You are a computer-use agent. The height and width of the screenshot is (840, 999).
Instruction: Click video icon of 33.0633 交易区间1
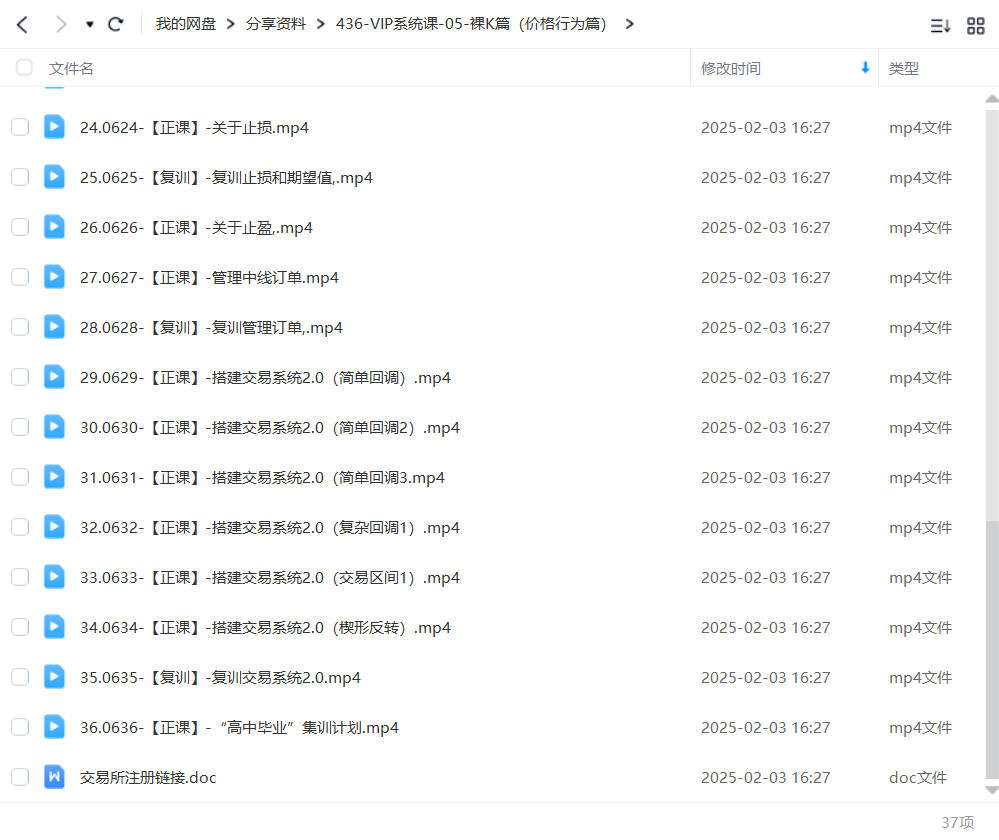[x=54, y=577]
